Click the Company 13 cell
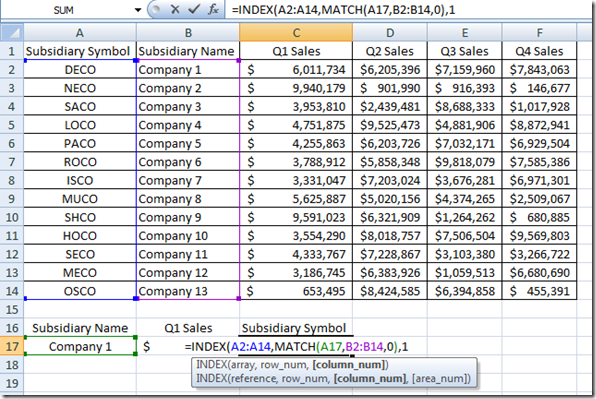Viewport: 596px width, 399px height. pyautogui.click(x=188, y=291)
